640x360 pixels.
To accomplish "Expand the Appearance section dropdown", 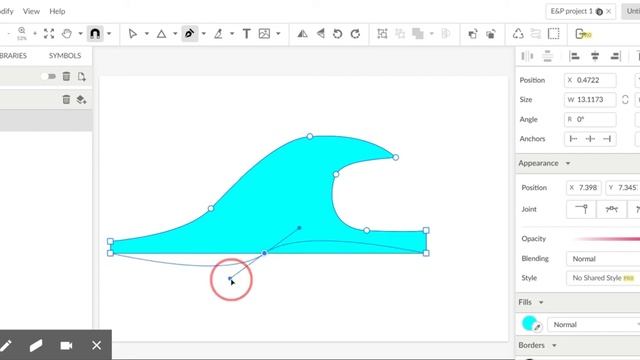I will tap(568, 163).
